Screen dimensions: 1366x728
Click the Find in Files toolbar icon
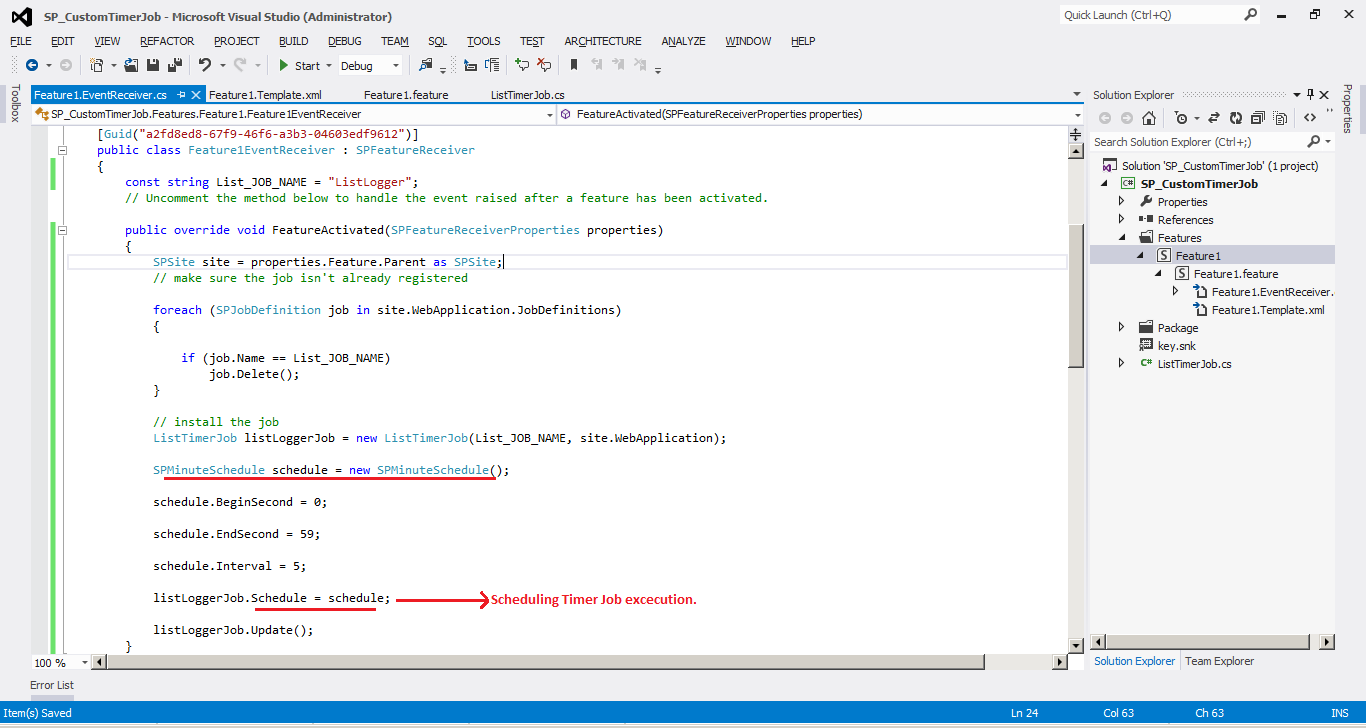(426, 65)
